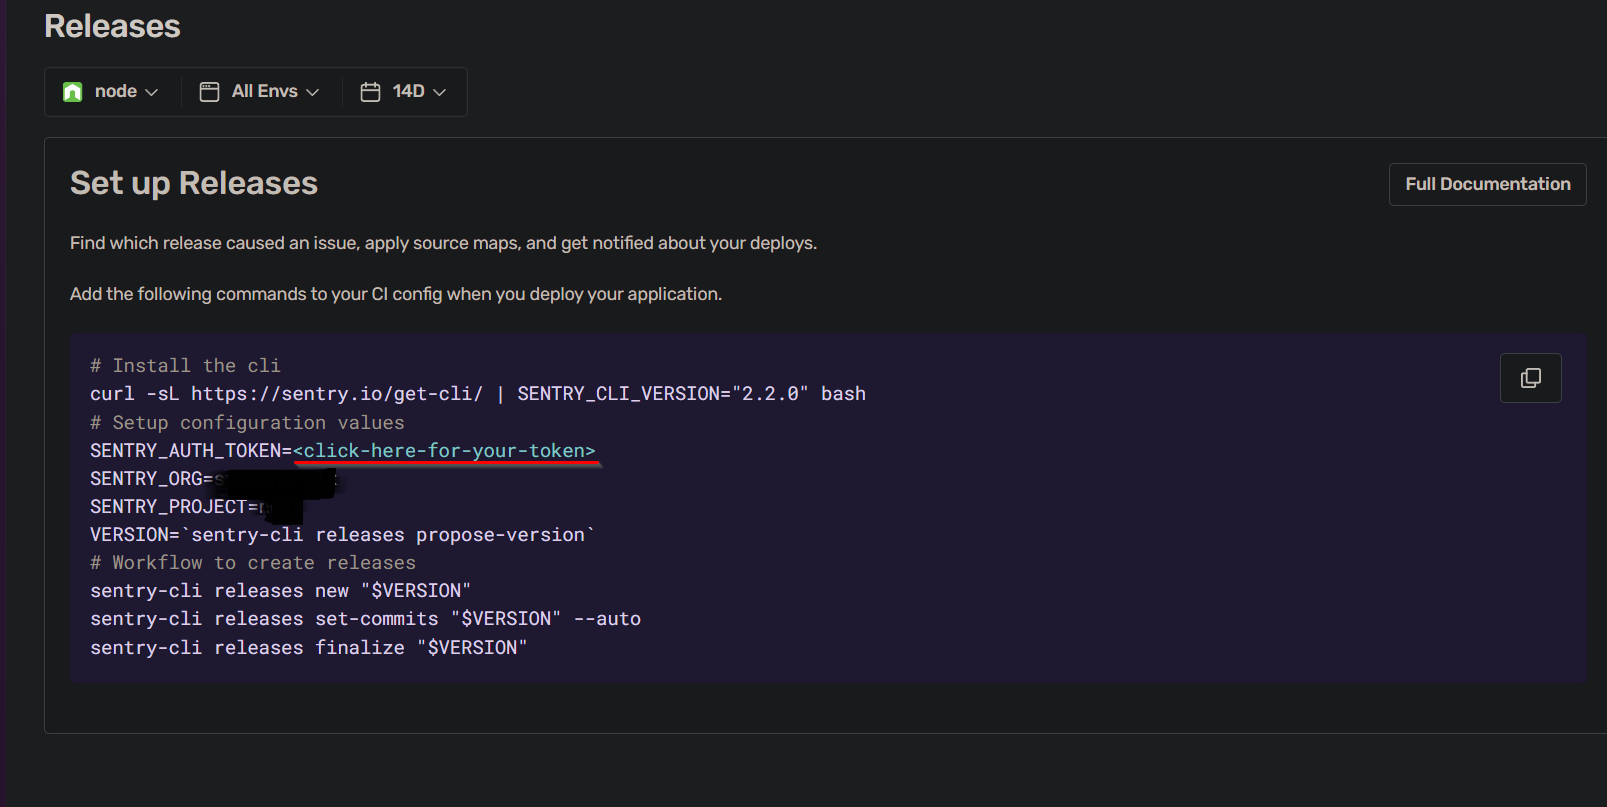Copy the code snippet to clipboard
1607x807 pixels.
coord(1530,378)
